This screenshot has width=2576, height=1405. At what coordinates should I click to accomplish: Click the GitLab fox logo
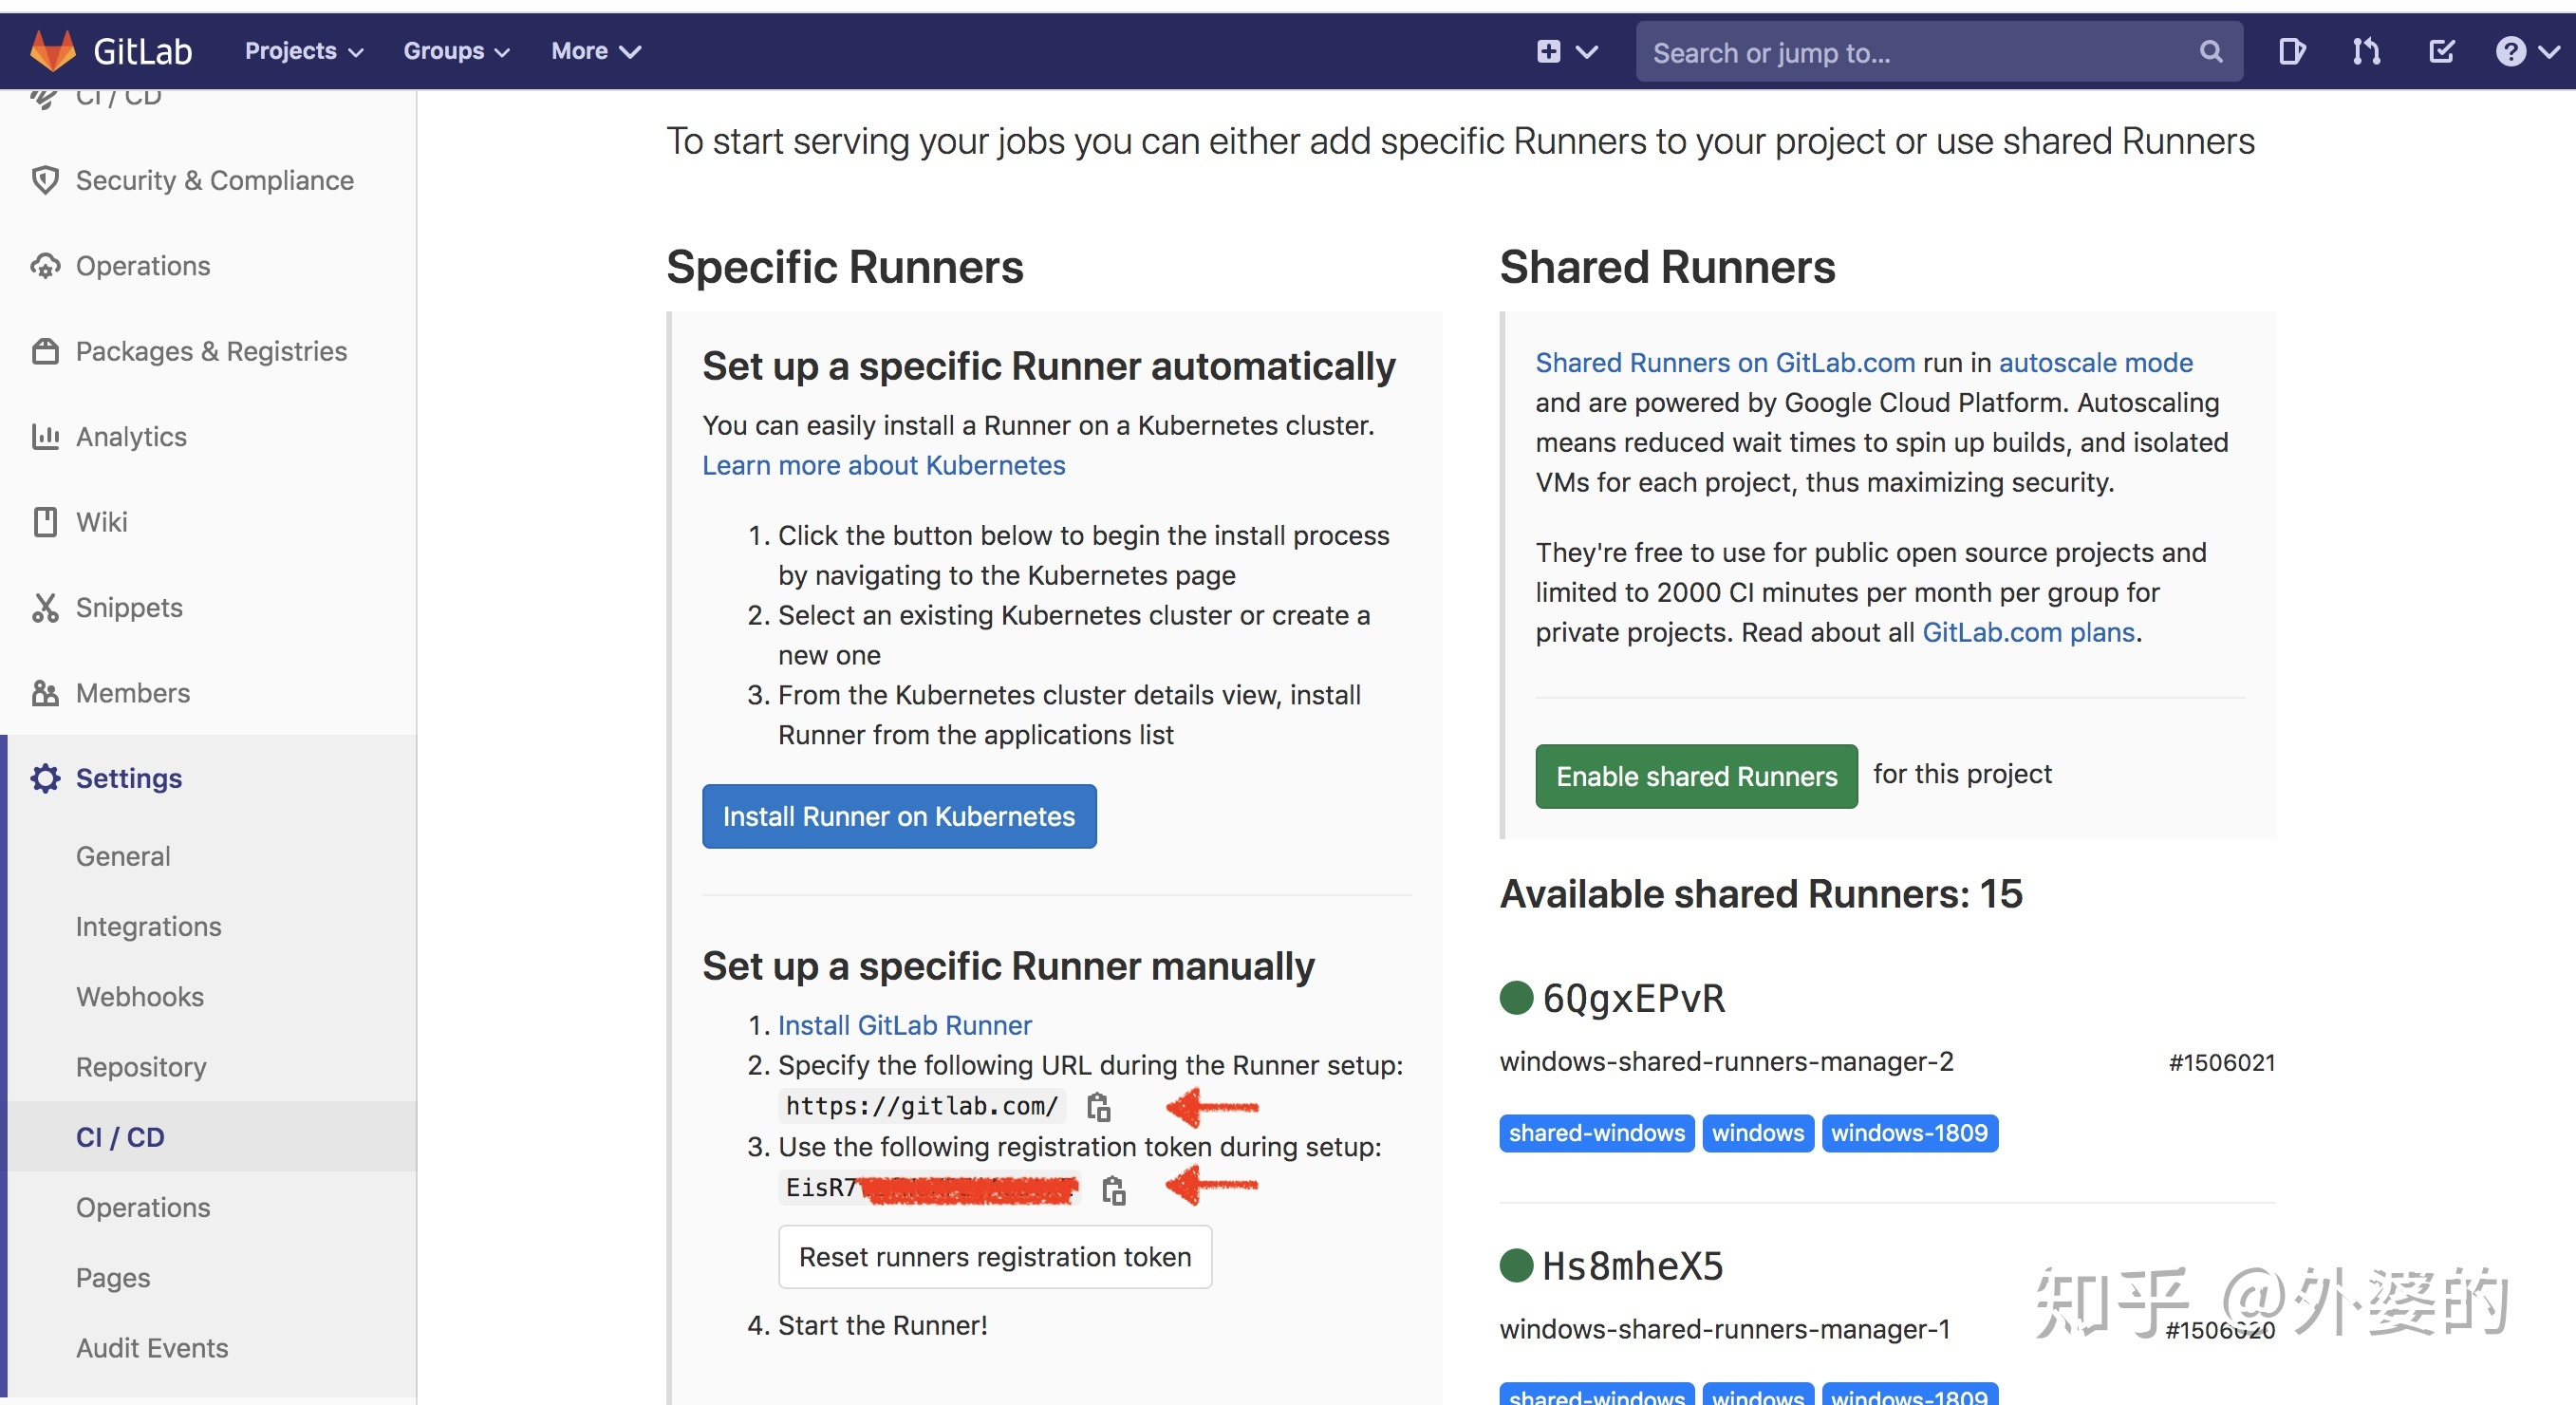click(x=55, y=50)
